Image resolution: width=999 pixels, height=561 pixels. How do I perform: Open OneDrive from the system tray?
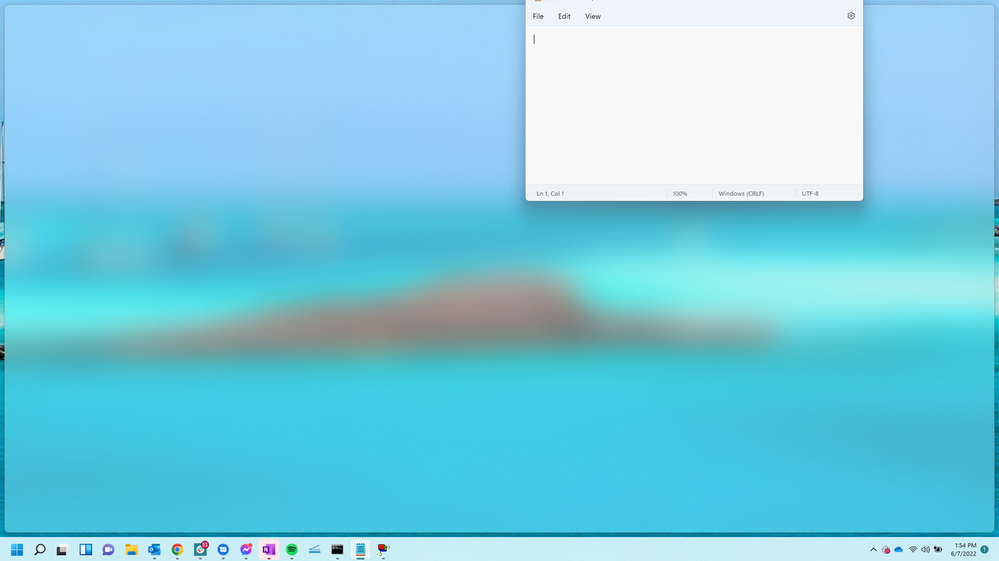[899, 550]
